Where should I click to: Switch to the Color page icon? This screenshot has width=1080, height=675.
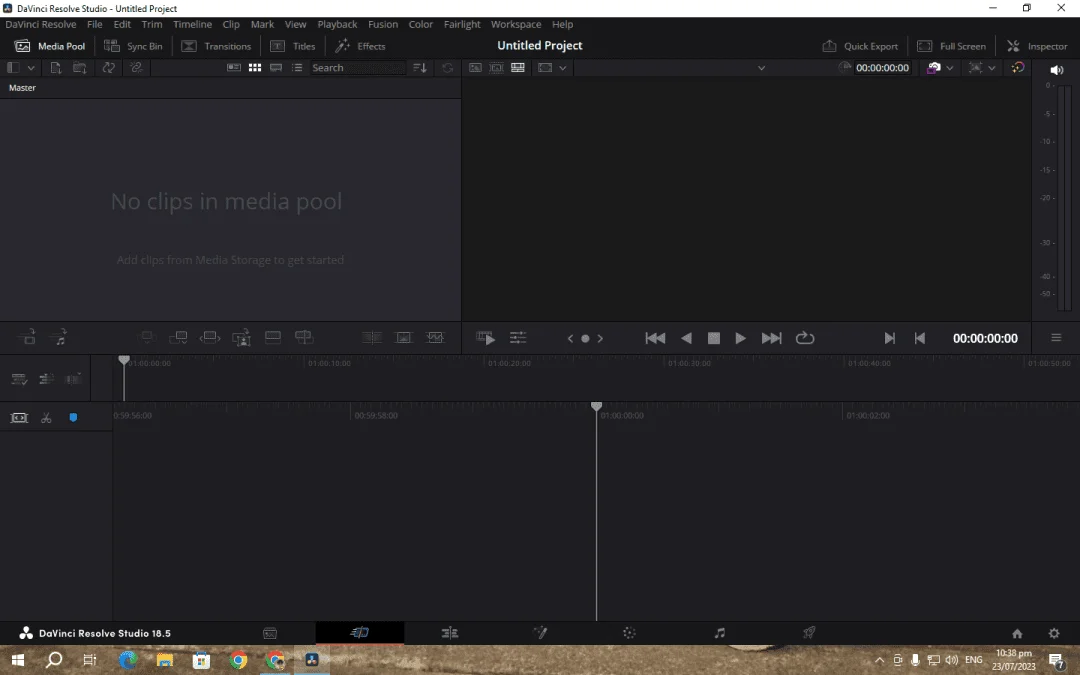point(629,632)
